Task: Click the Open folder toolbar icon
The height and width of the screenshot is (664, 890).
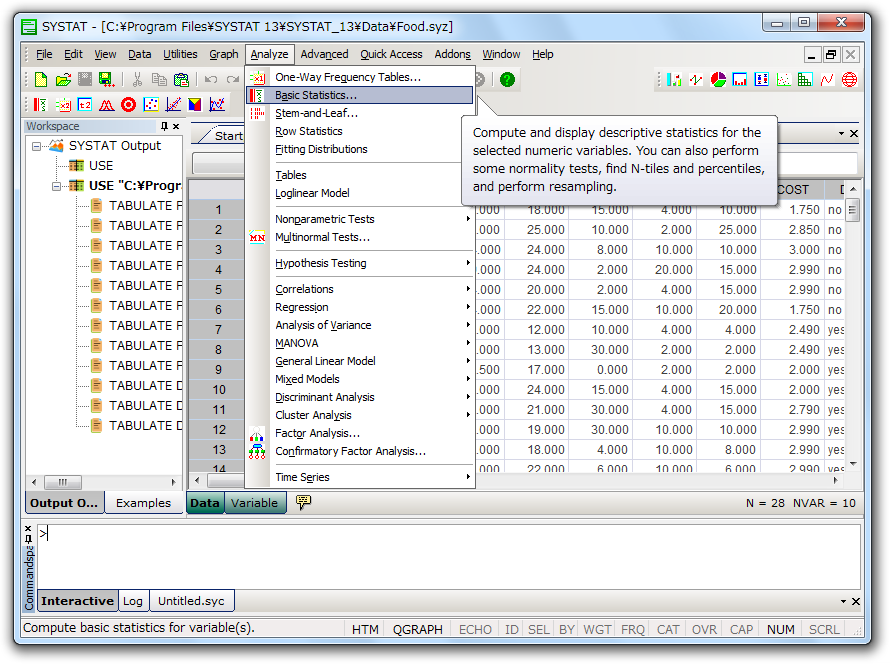Action: pos(63,79)
